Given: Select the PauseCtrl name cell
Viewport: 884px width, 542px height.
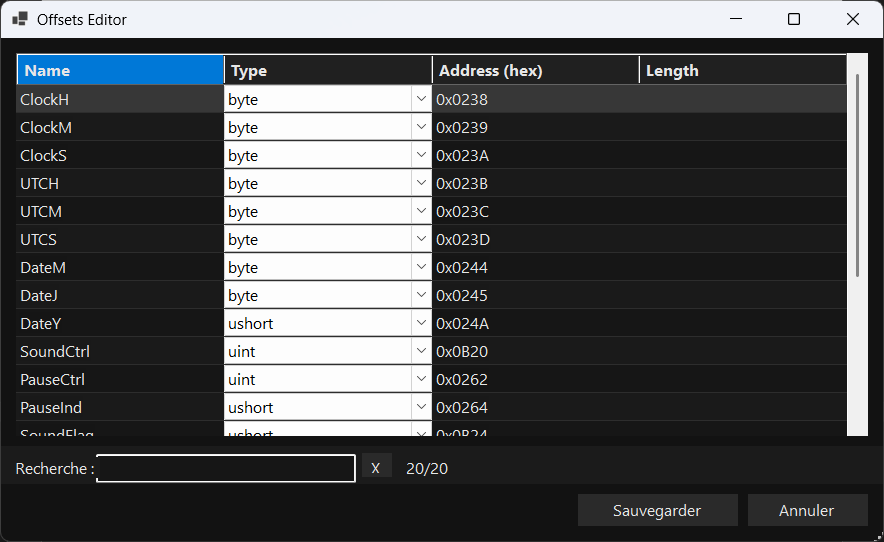Looking at the screenshot, I should coord(120,380).
